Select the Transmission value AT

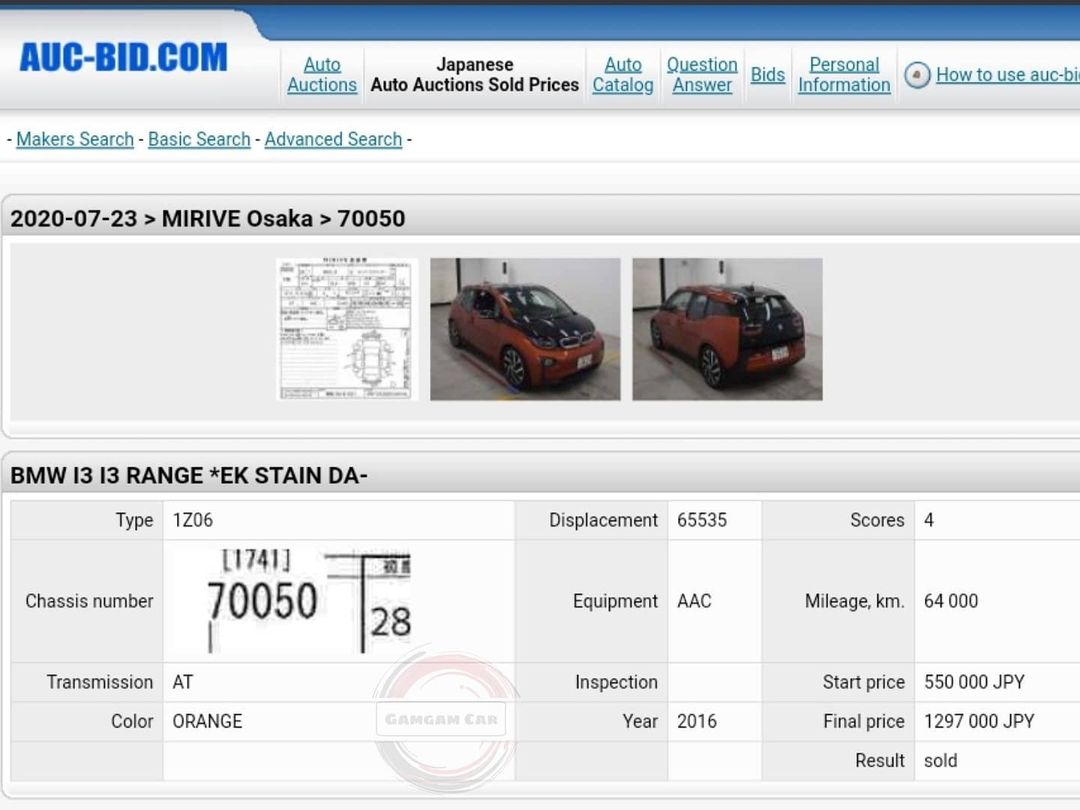pos(183,682)
